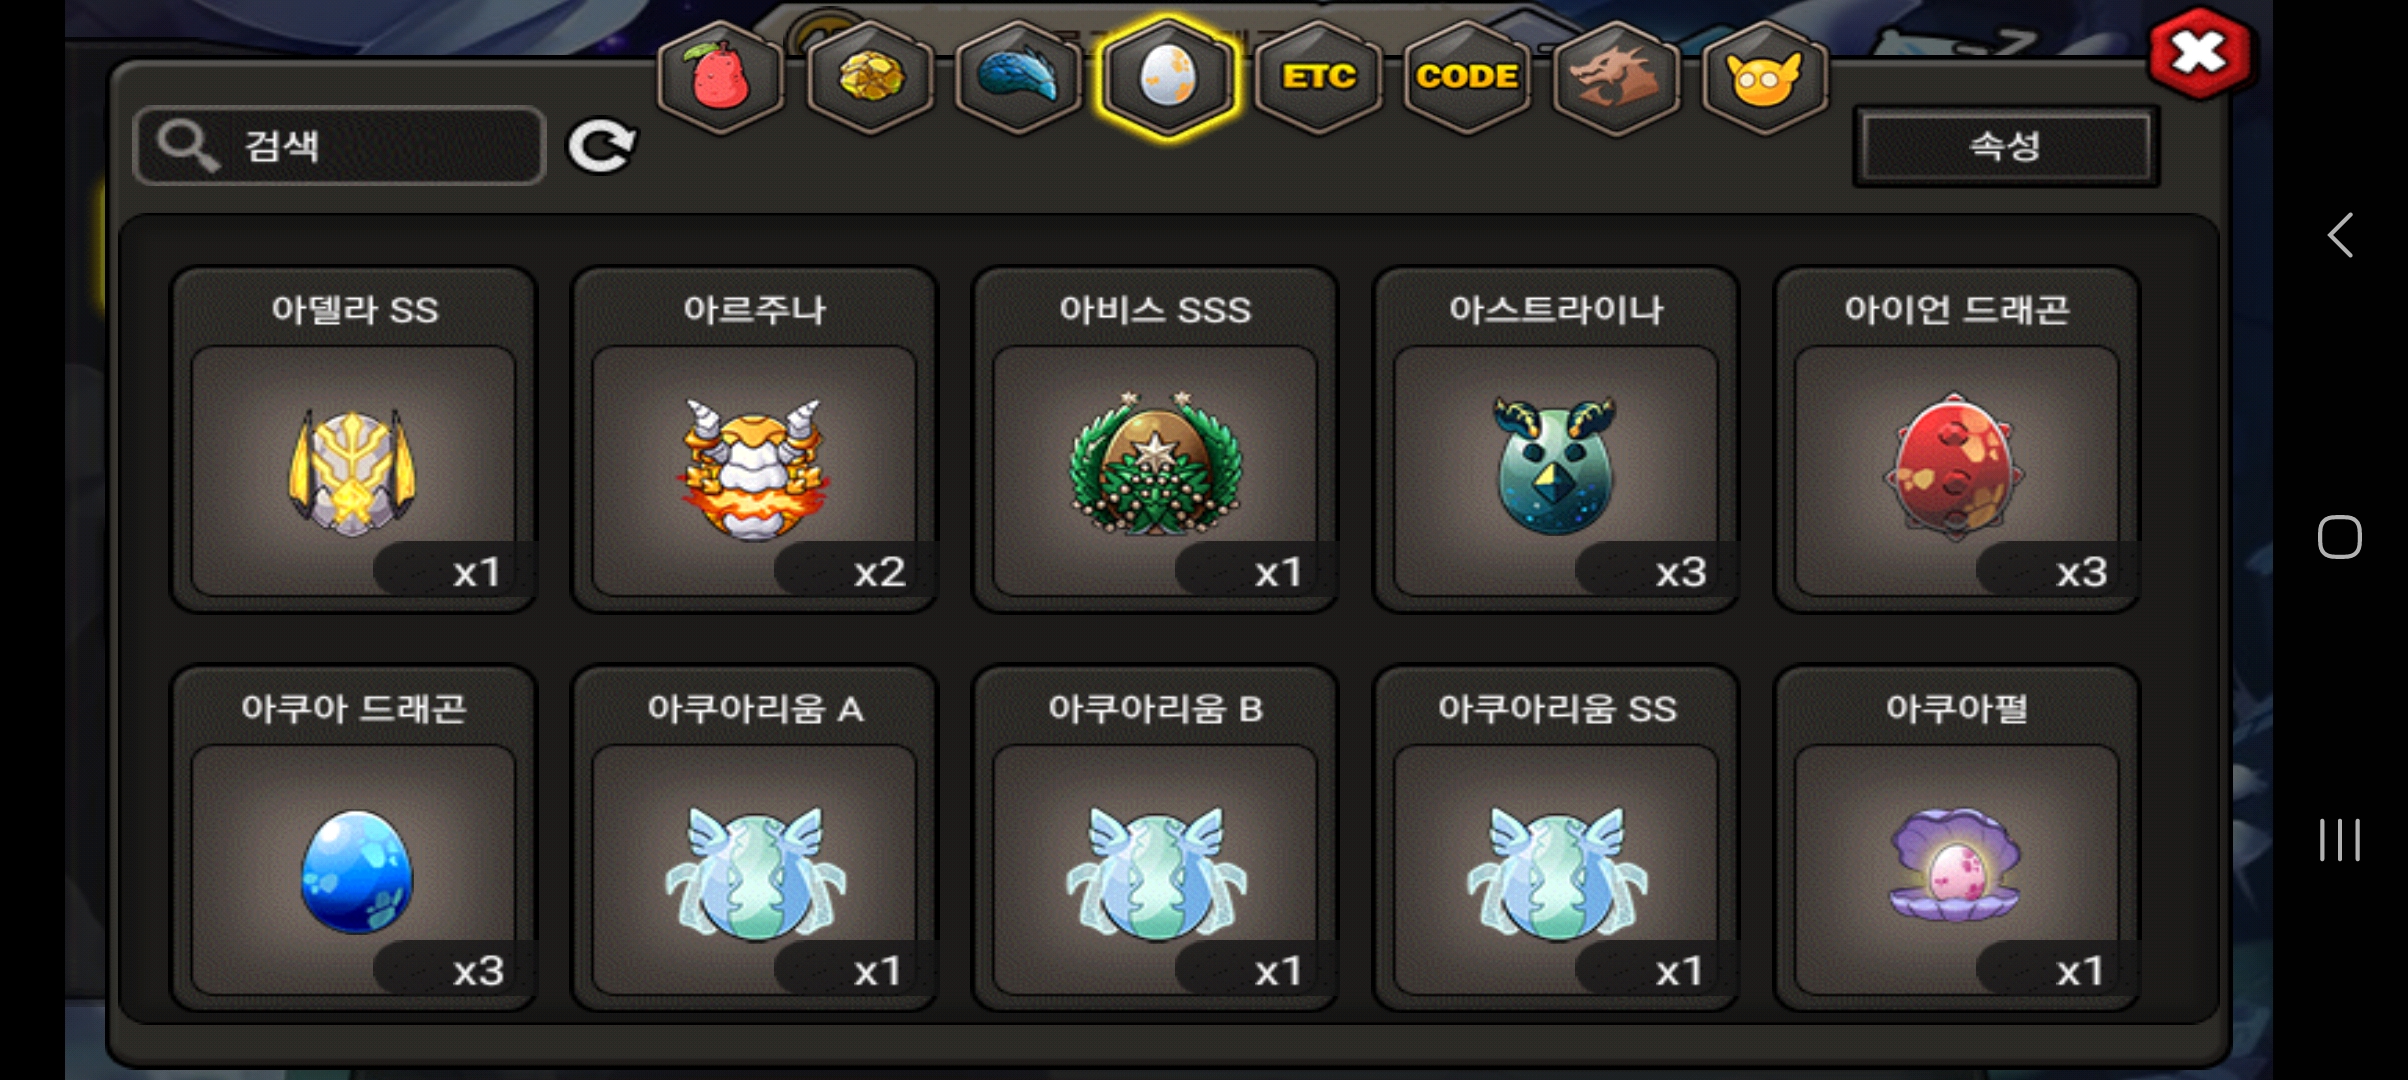Select the 아델라 SS egg
Image resolution: width=2408 pixels, height=1080 pixels.
point(354,439)
